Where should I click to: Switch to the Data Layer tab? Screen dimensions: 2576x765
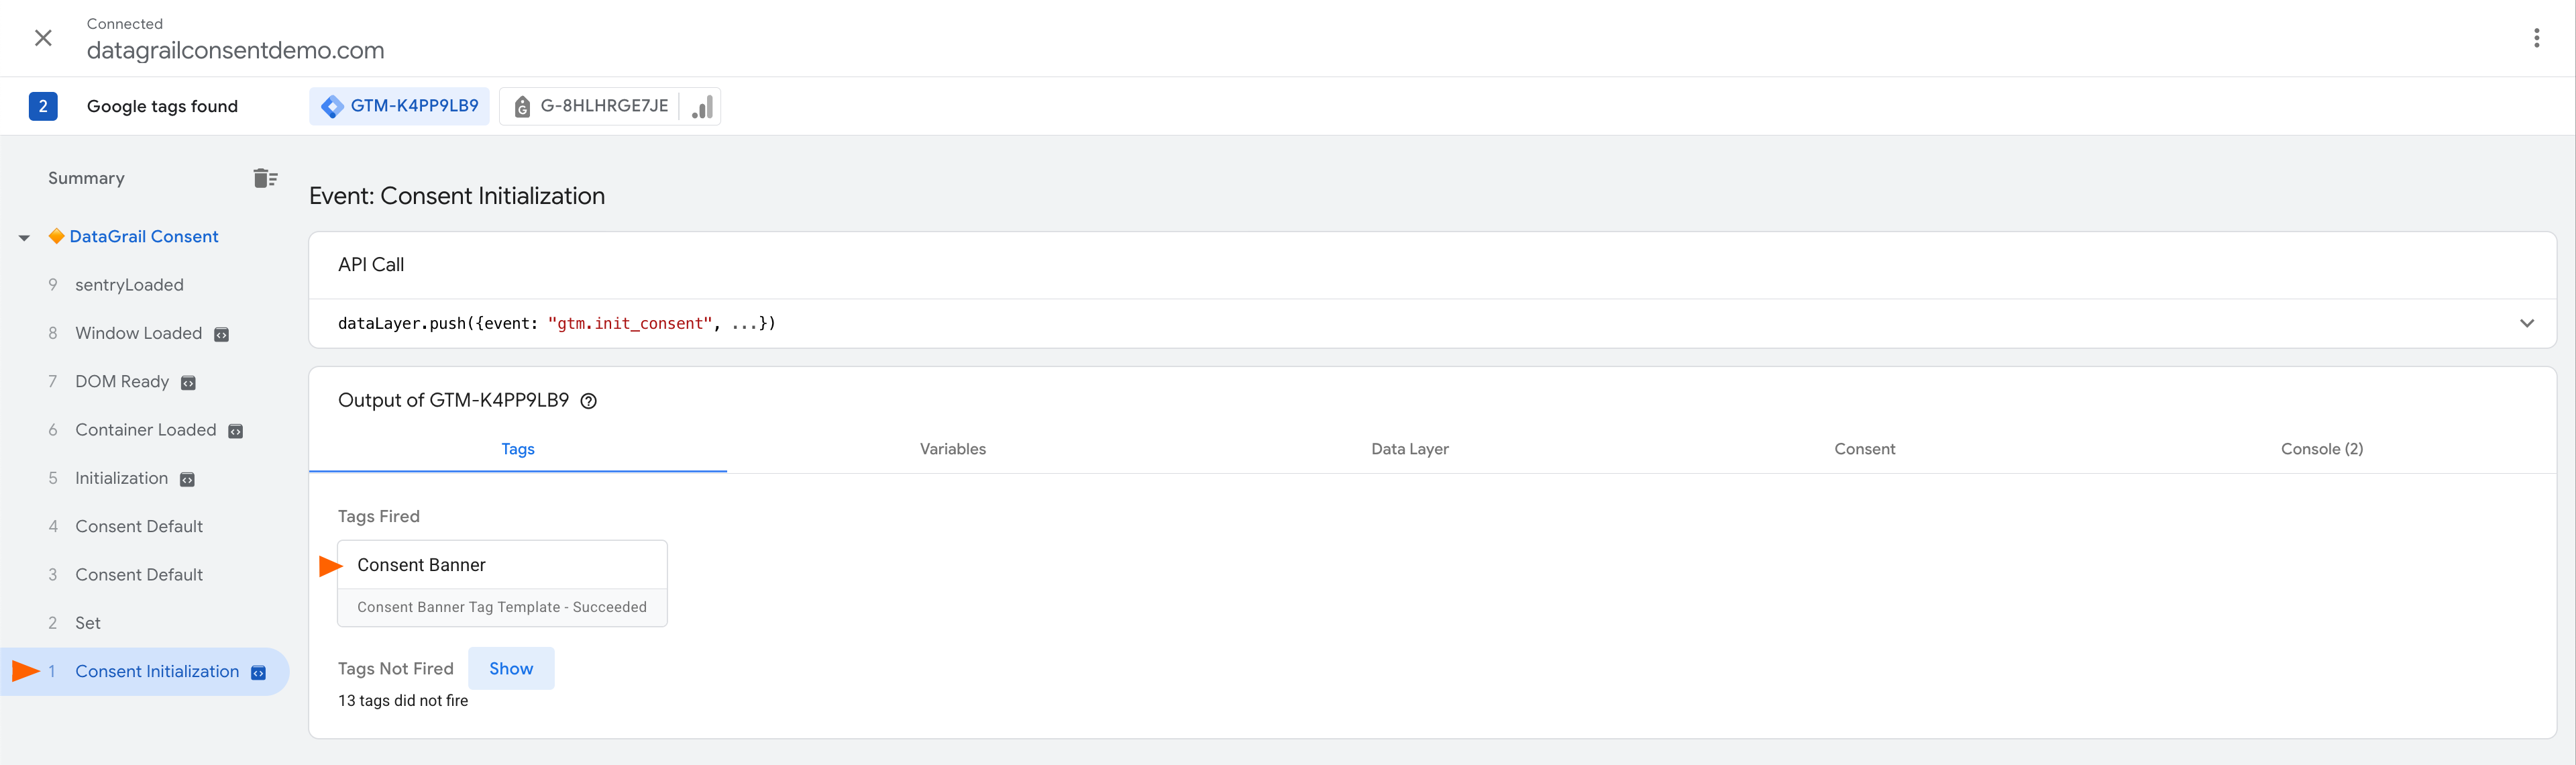[x=1410, y=449]
